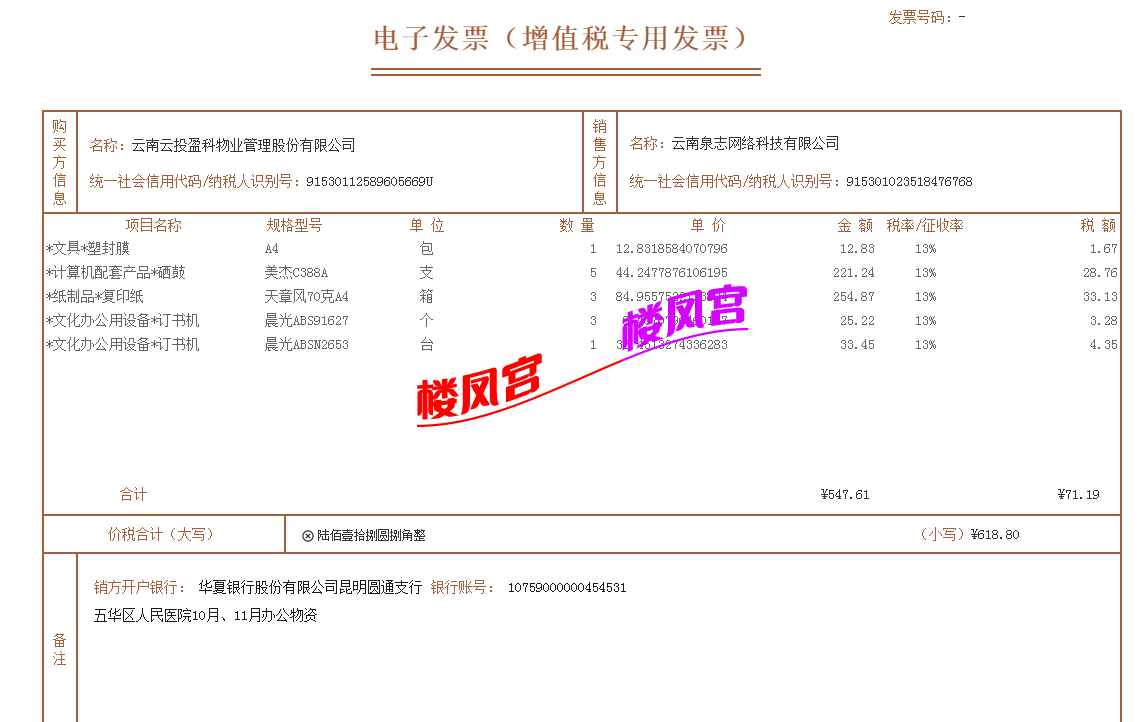The image size is (1144, 722).
Task: Select the *计算机配套产品*硒鼓 item row
Action: tap(116, 273)
